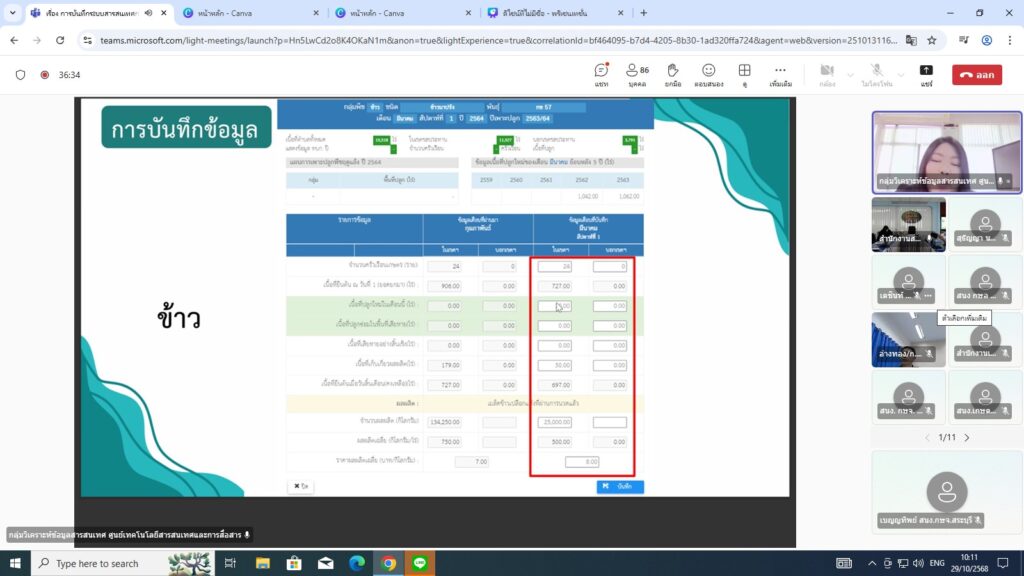1024x576 pixels.
Task: Open the meeting chat panel
Action: (601, 74)
